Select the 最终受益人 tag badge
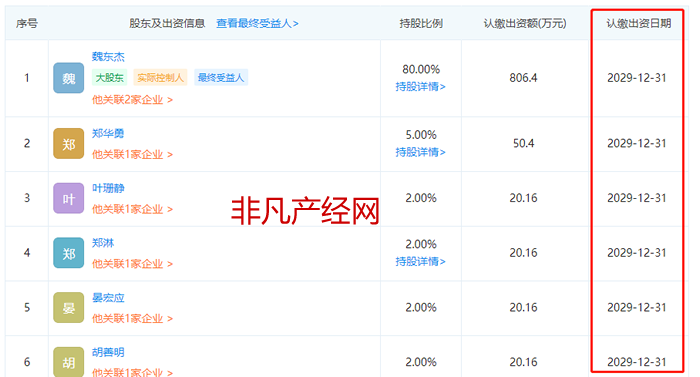The height and width of the screenshot is (377, 700). pos(221,78)
